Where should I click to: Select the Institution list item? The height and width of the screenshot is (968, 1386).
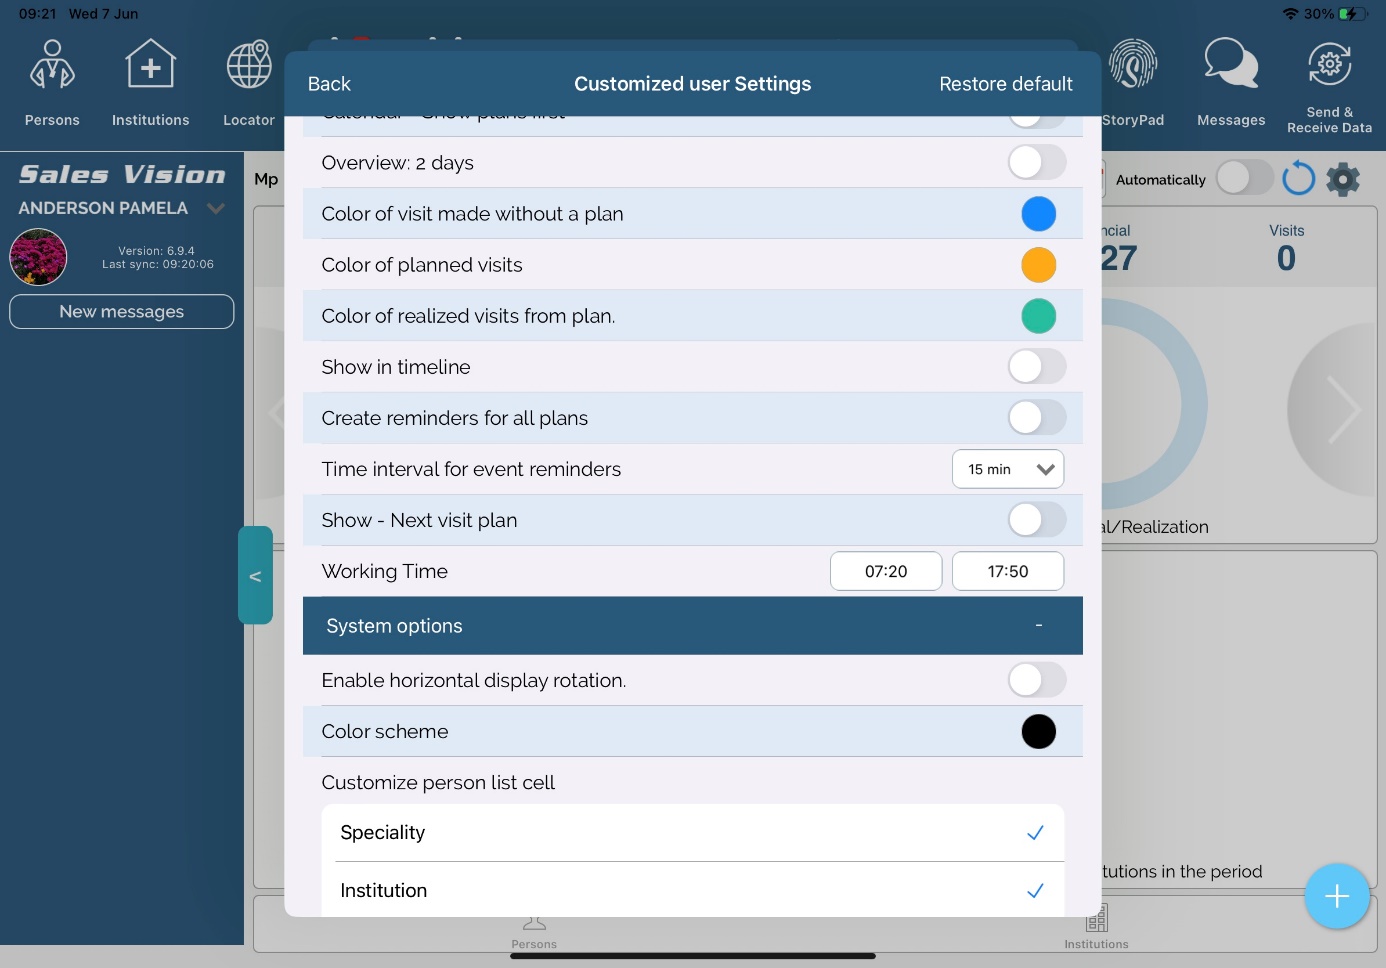click(x=692, y=890)
